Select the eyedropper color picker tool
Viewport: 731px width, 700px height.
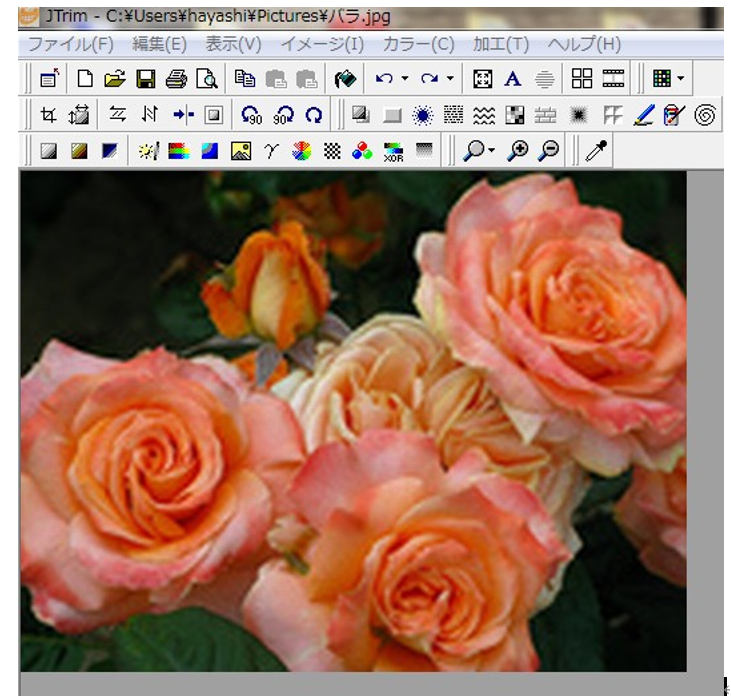596,151
